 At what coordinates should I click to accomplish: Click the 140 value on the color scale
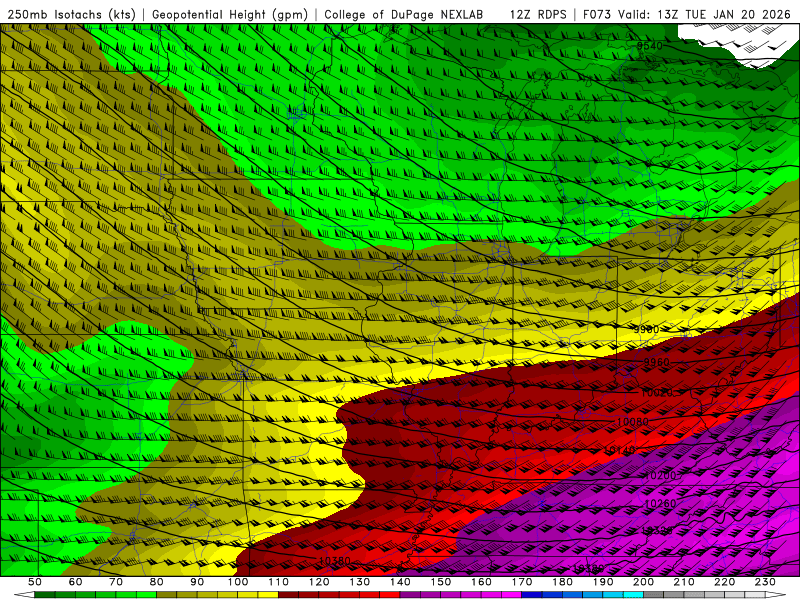point(401,582)
